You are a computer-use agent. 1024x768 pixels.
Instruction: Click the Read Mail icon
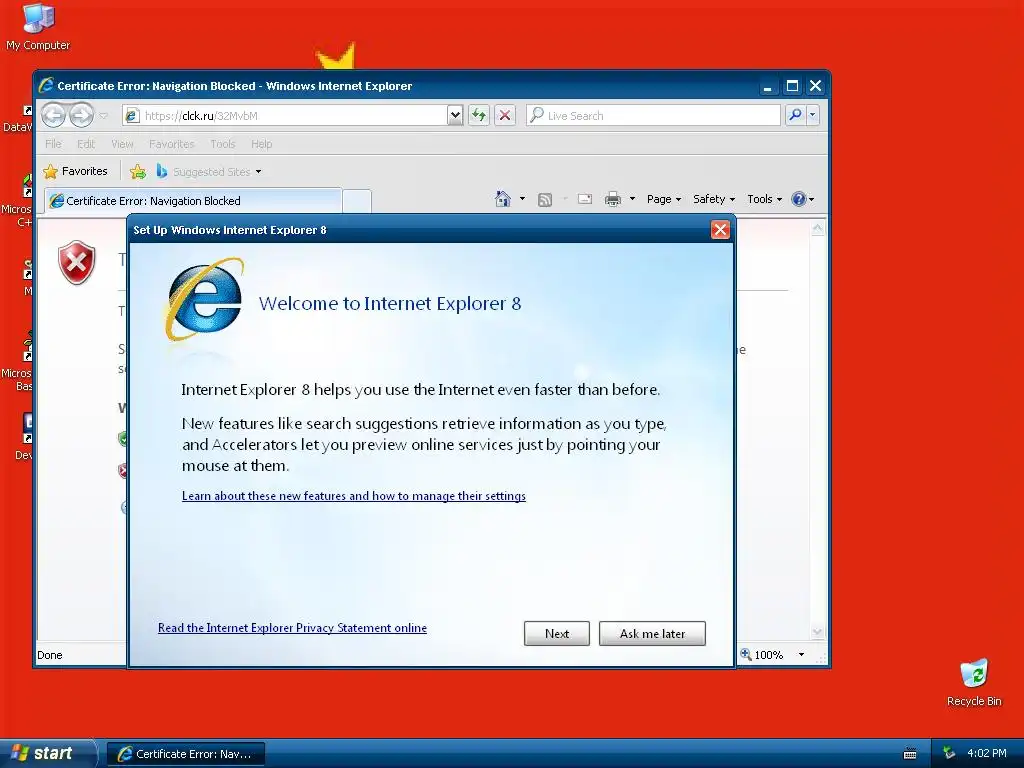pos(585,199)
